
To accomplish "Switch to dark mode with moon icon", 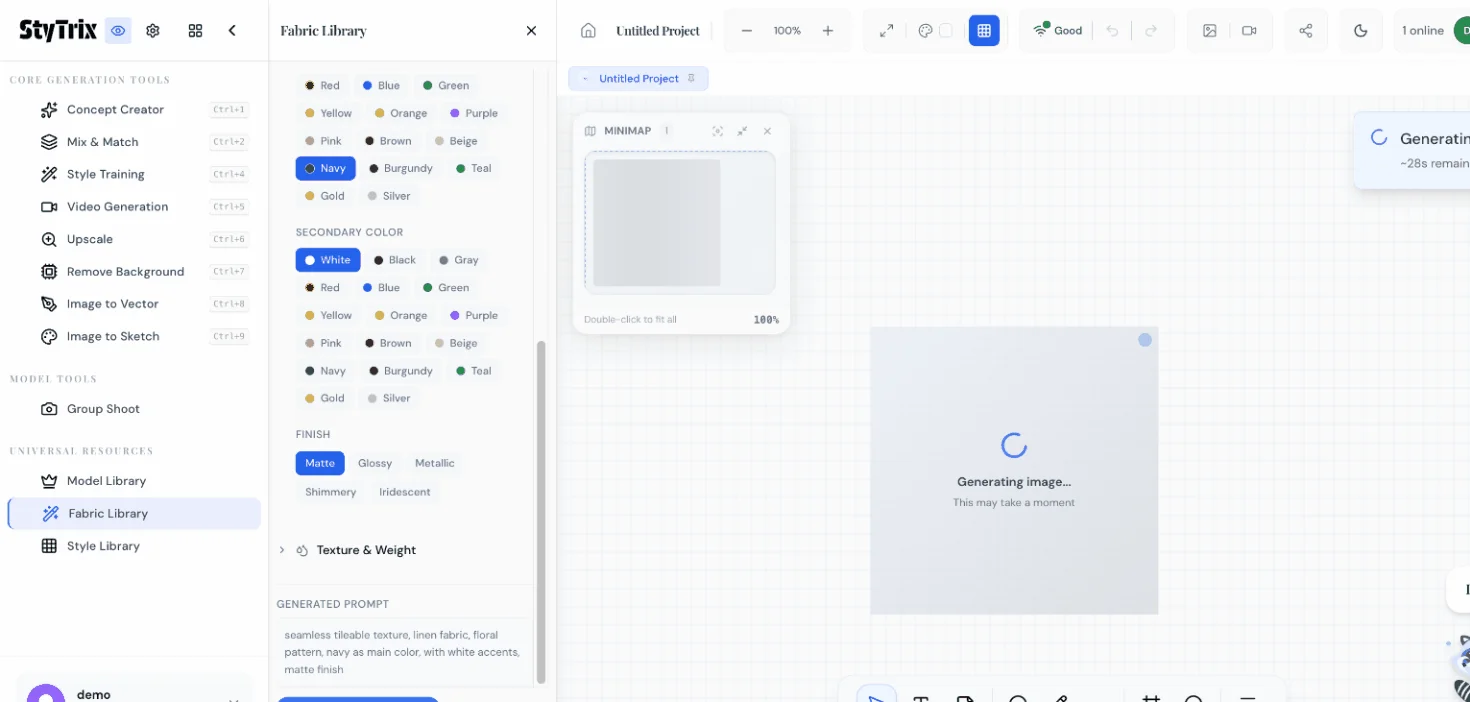I will pos(1360,31).
